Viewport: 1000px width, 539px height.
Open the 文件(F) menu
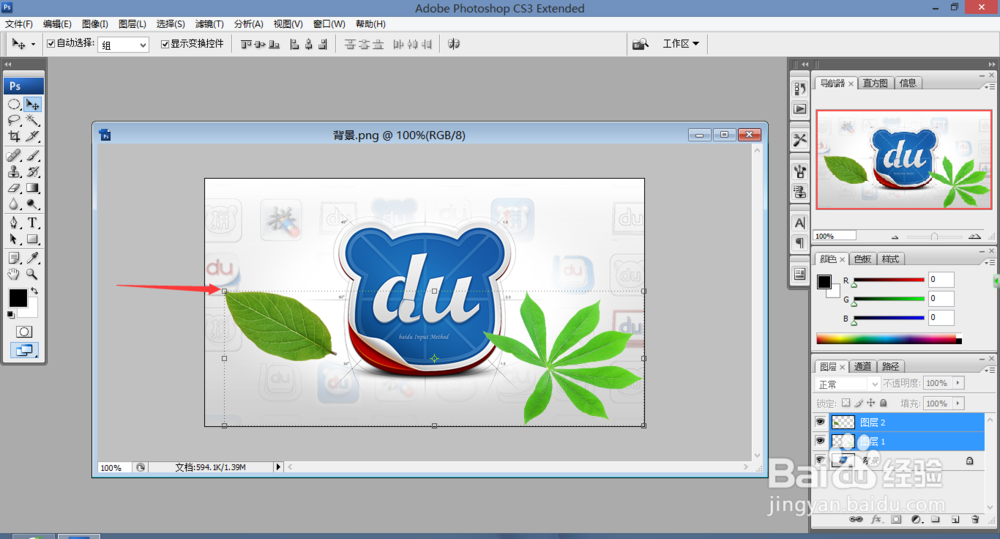click(x=18, y=24)
